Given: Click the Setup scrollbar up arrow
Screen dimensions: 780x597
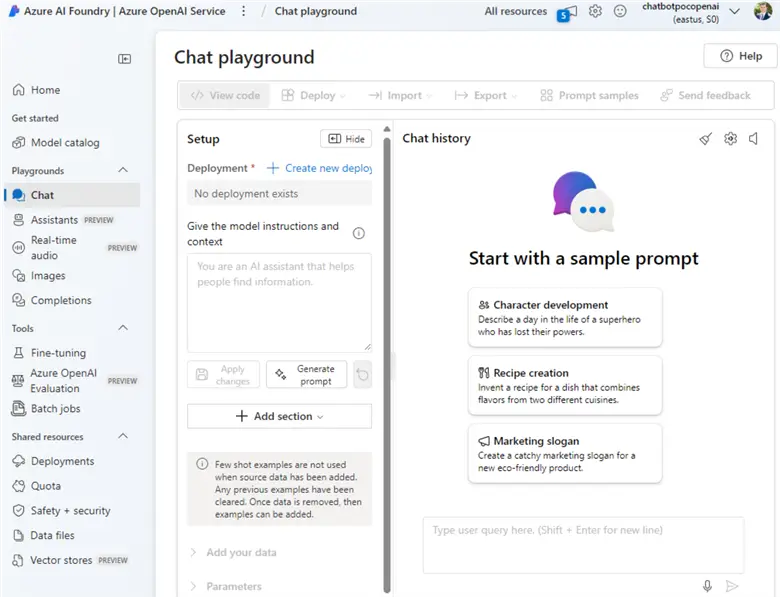Looking at the screenshot, I should tap(387, 129).
